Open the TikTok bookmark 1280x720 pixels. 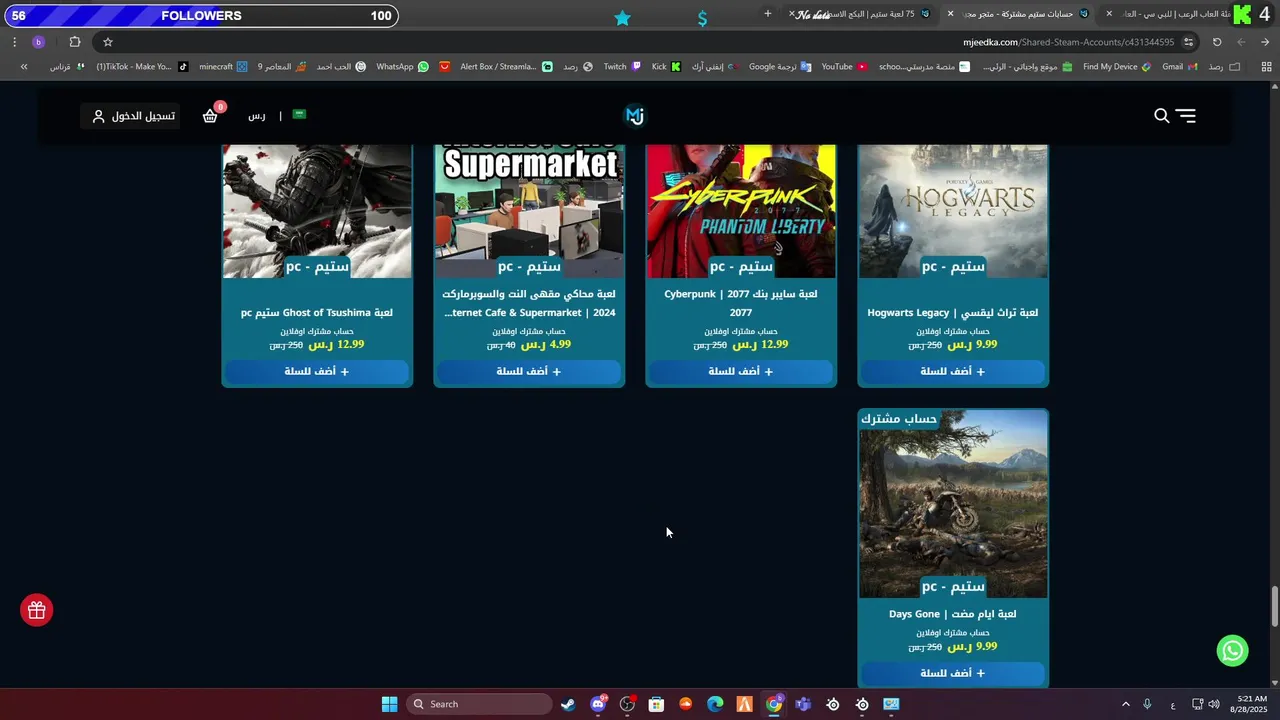(x=142, y=67)
